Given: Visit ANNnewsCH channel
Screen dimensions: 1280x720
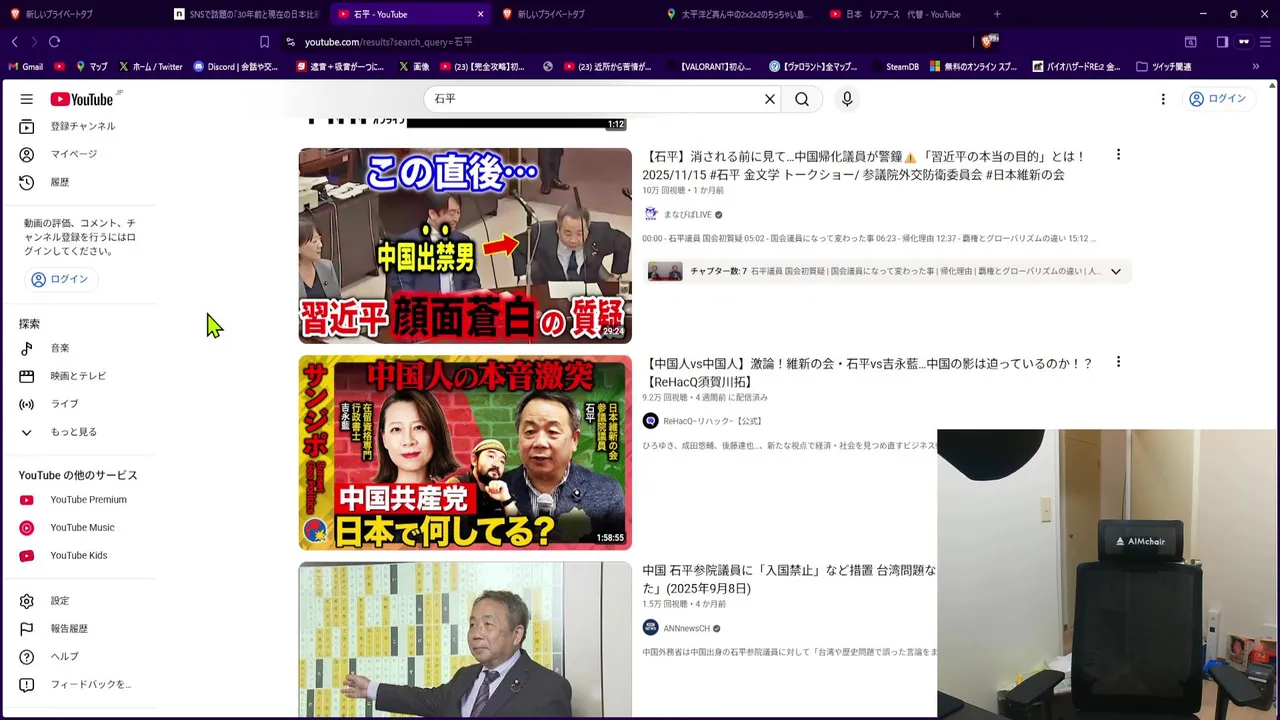Looking at the screenshot, I should point(686,629).
